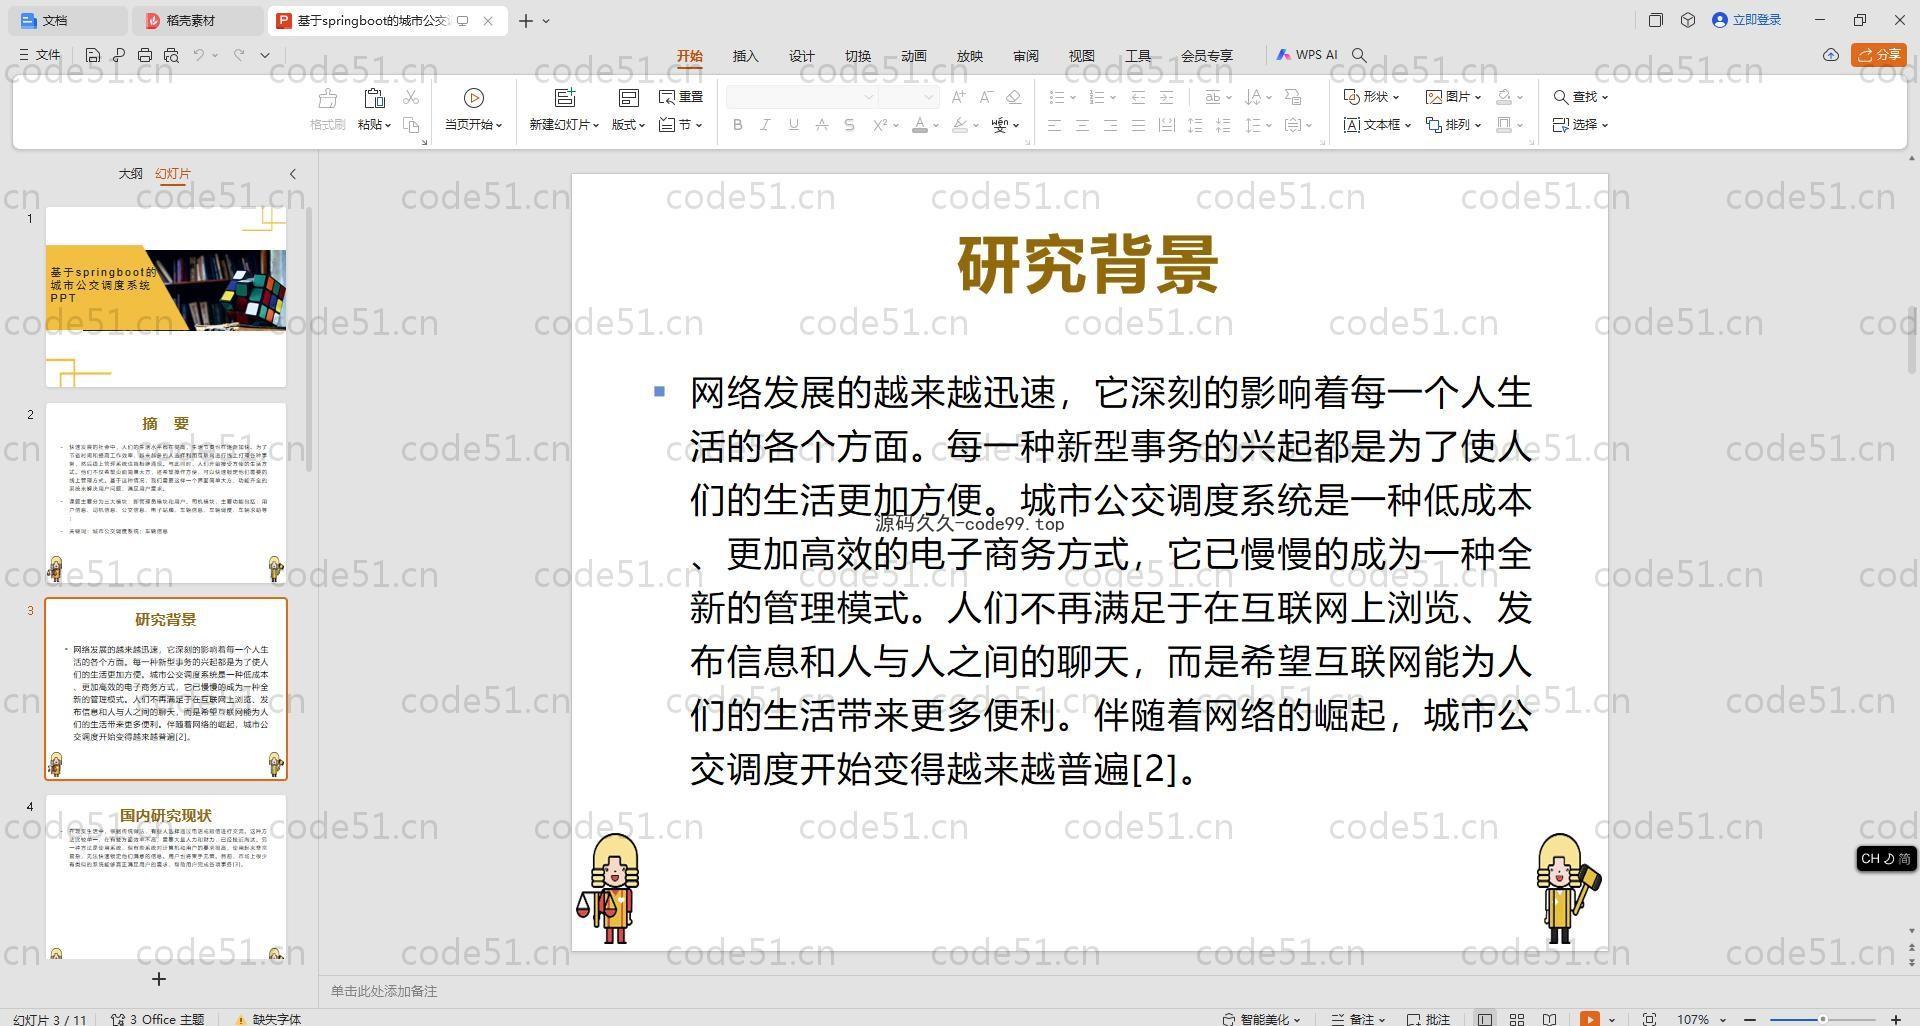This screenshot has width=1920, height=1026.
Task: Click the zoom slider handle
Action: tap(1823, 1019)
